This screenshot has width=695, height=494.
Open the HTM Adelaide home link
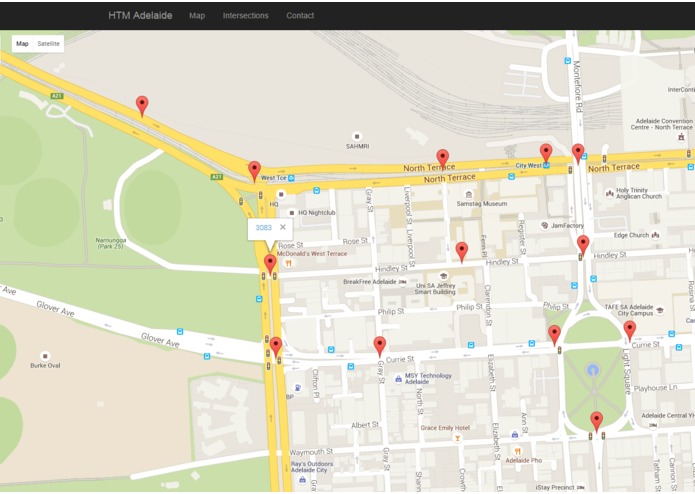[140, 16]
